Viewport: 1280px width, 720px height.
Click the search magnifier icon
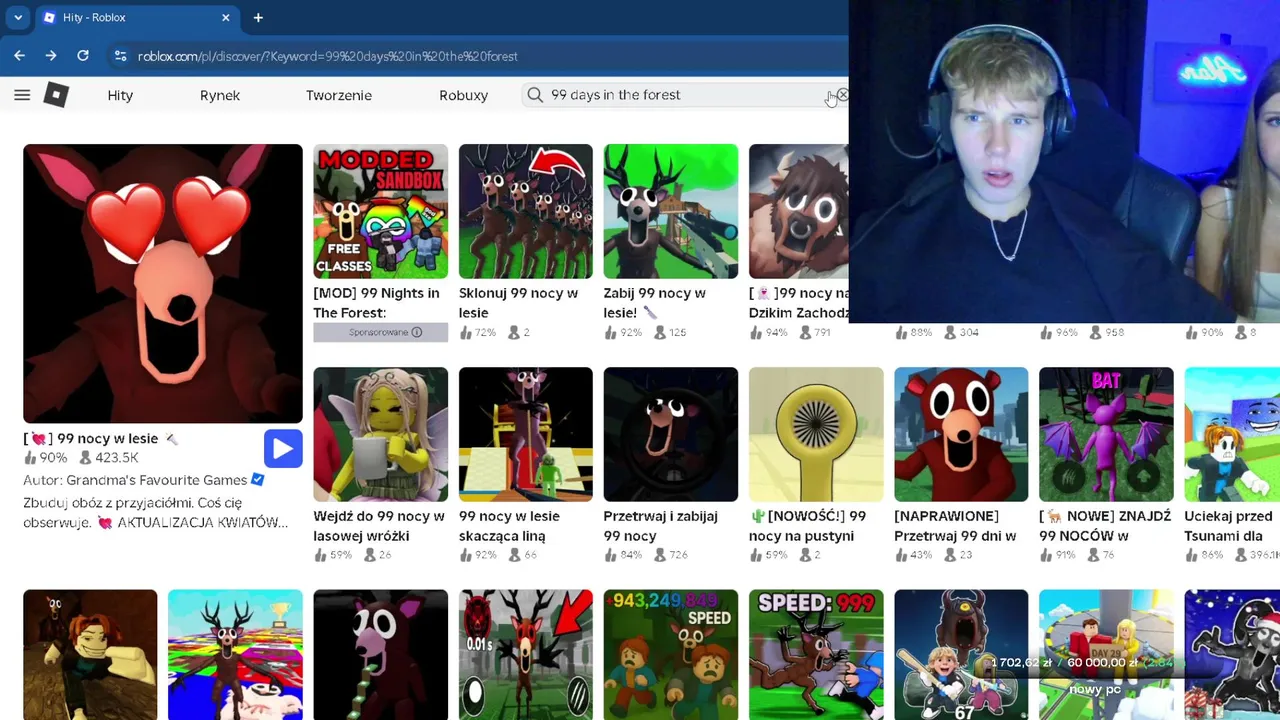pyautogui.click(x=535, y=95)
